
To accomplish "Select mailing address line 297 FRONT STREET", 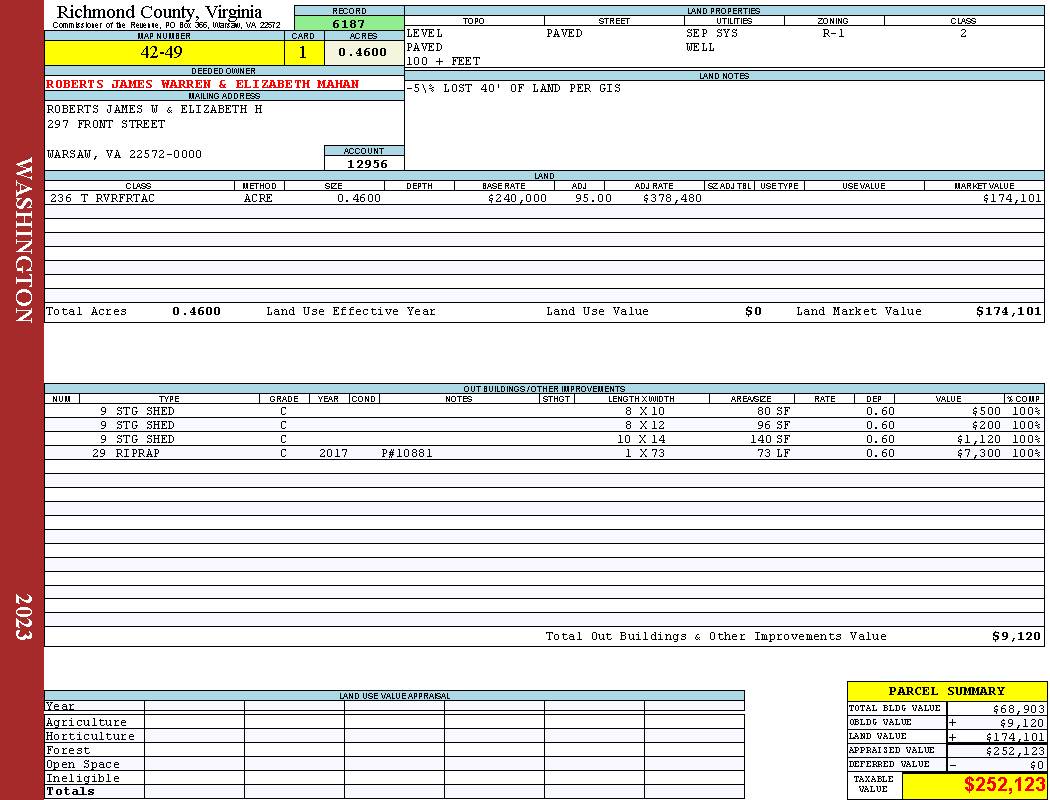I will (106, 125).
